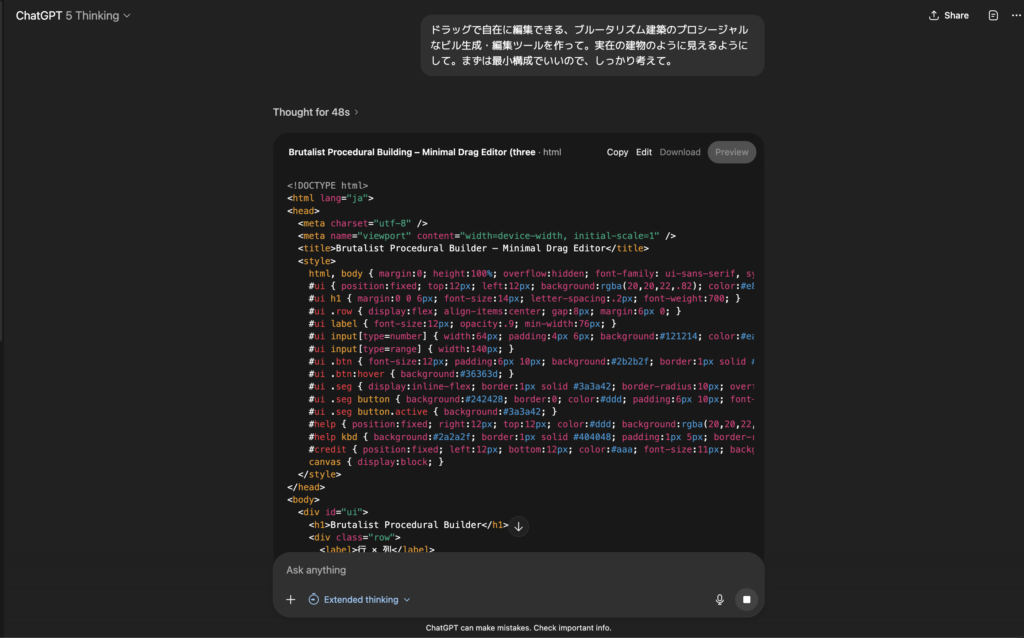Focus the "Ask anything" message field
This screenshot has width=1024, height=638.
tap(500, 570)
